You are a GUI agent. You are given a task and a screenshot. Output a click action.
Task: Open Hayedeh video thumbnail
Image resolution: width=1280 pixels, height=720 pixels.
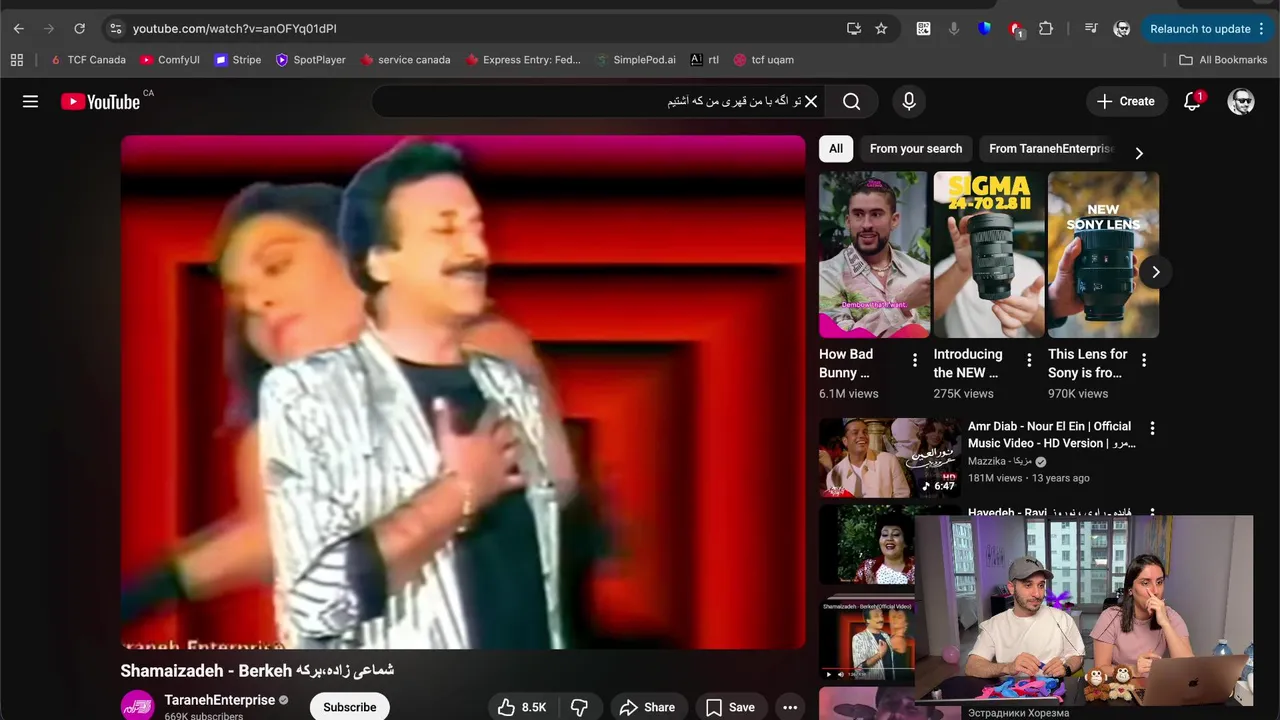867,545
